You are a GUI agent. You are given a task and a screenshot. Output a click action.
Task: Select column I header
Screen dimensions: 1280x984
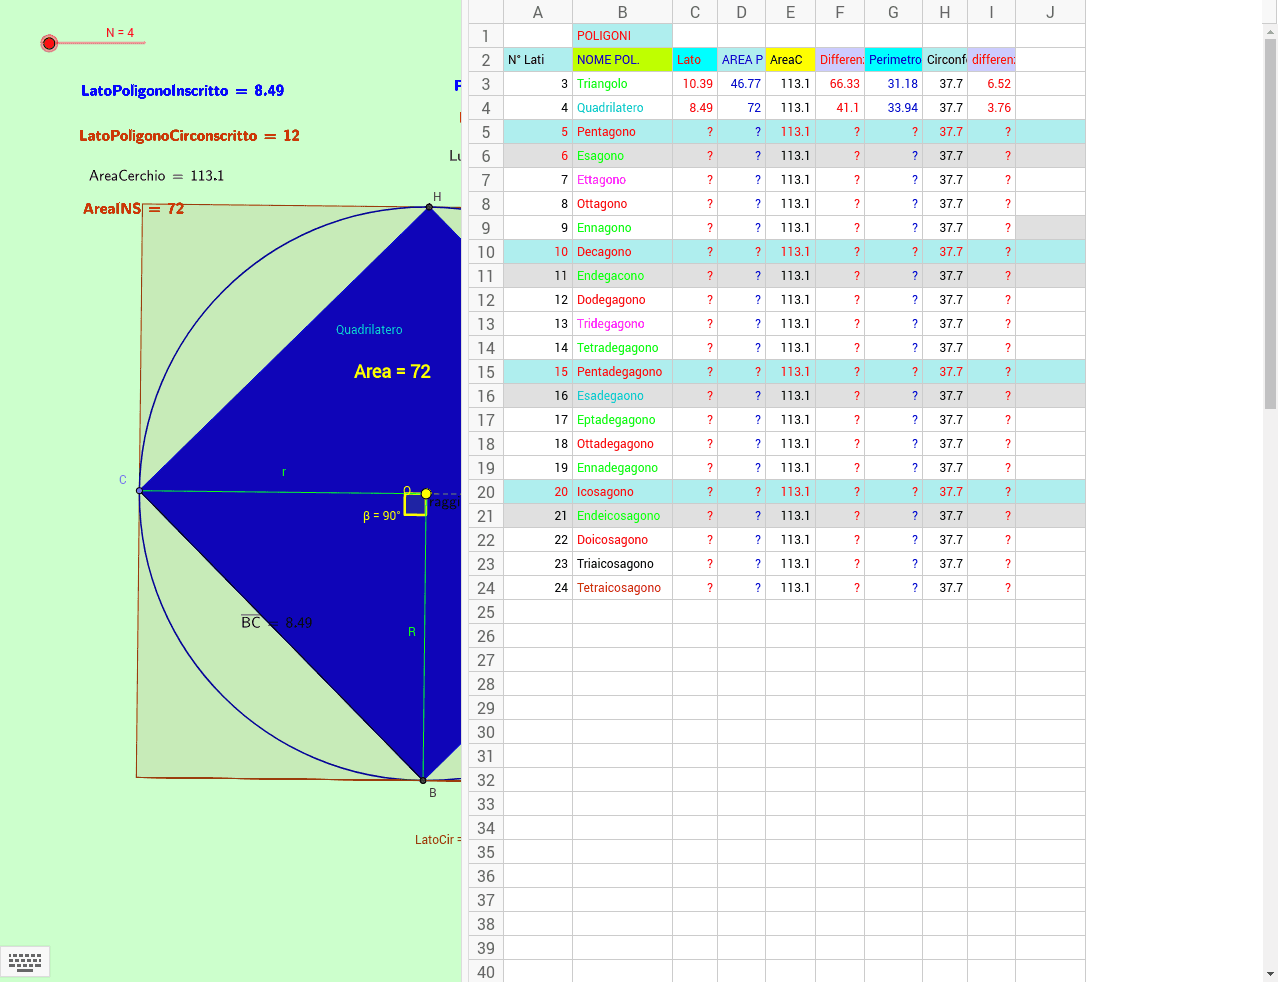992,12
